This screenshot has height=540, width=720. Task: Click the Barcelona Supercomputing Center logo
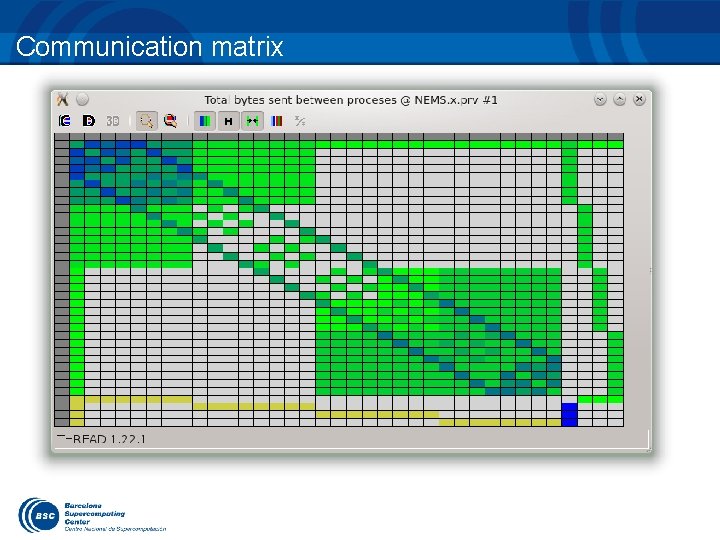point(92,515)
